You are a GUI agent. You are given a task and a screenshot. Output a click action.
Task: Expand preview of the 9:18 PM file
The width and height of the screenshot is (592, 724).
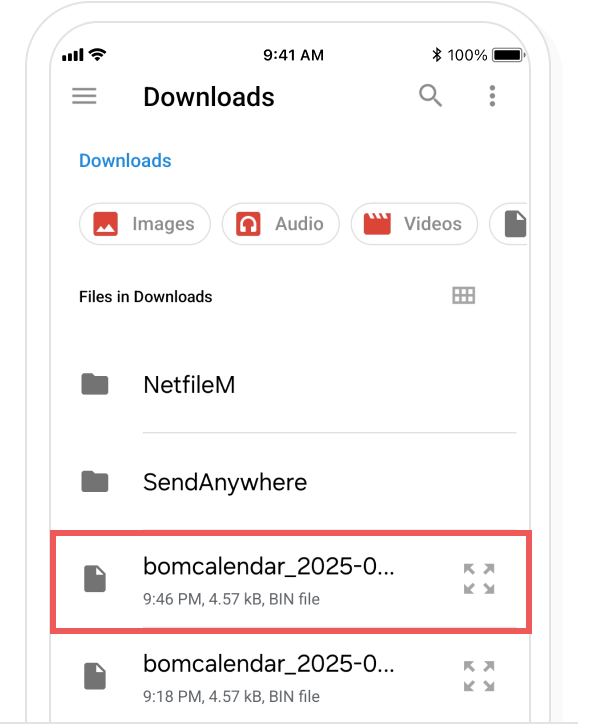coord(479,676)
